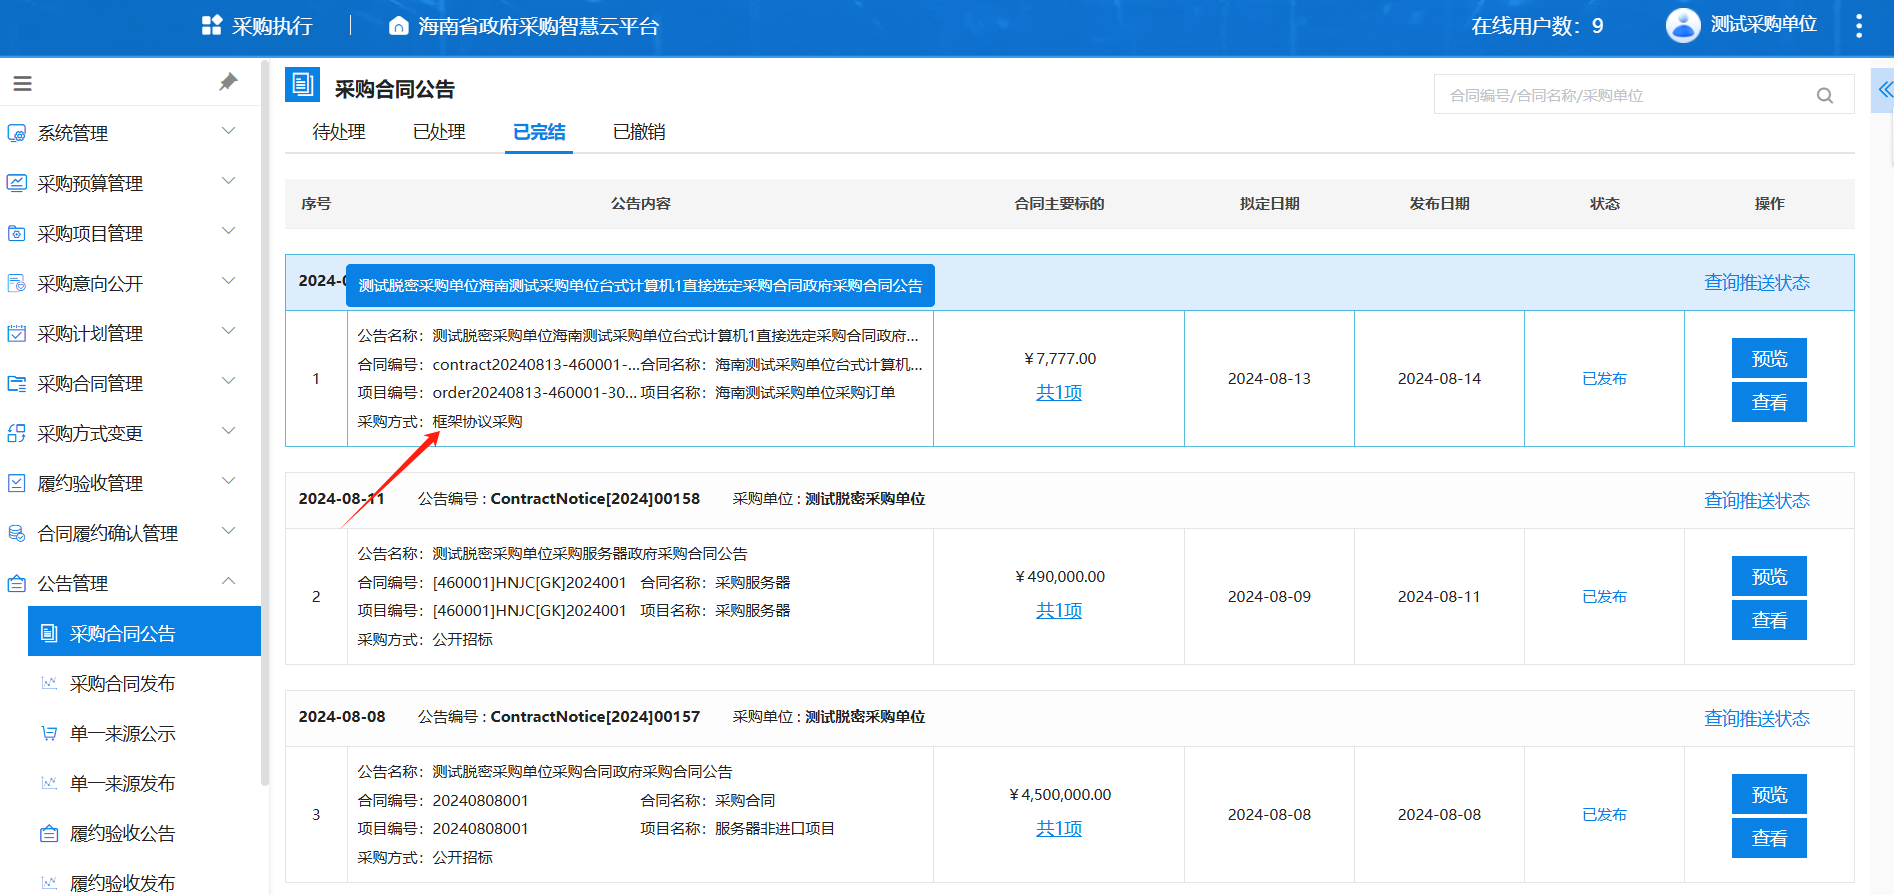Expand the 系统管理 menu chevron
The image size is (1894, 895).
(x=228, y=131)
